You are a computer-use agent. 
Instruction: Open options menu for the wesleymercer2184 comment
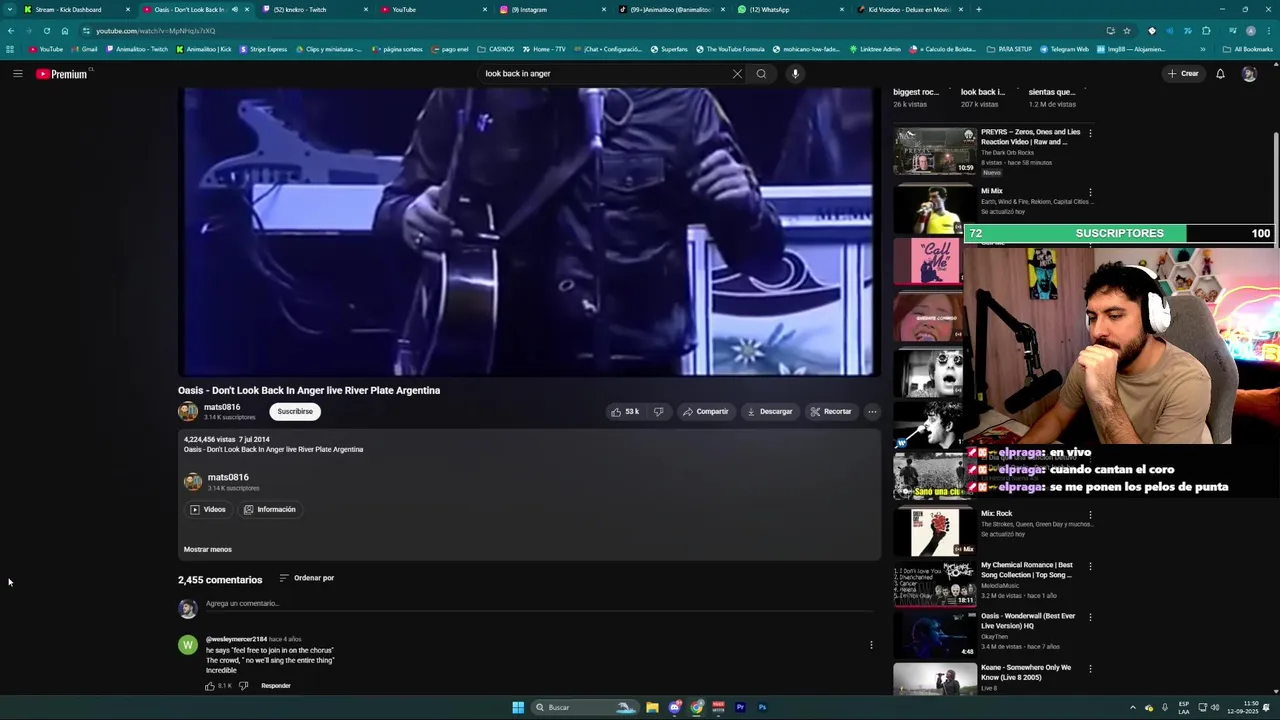click(871, 645)
